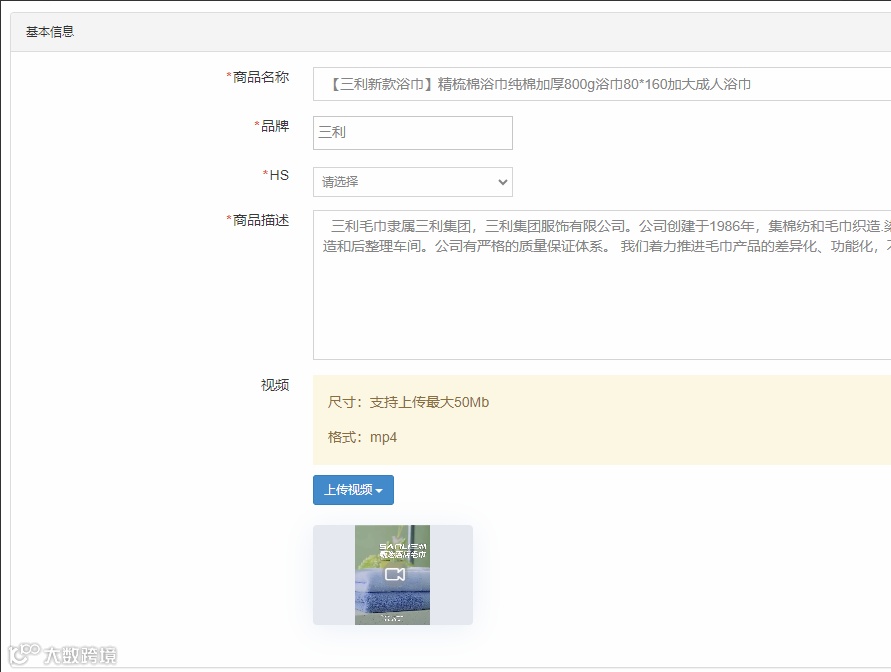This screenshot has width=891, height=672.
Task: Open the HS 请选择 dropdown
Action: [413, 182]
